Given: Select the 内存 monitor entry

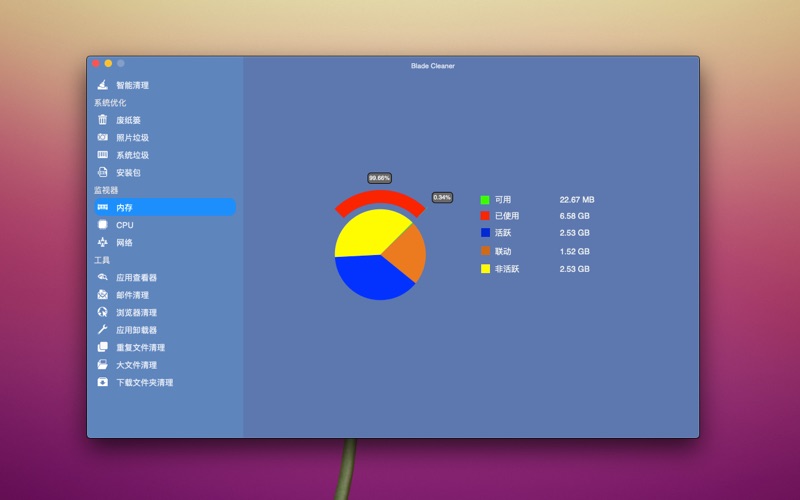Looking at the screenshot, I should [165, 207].
